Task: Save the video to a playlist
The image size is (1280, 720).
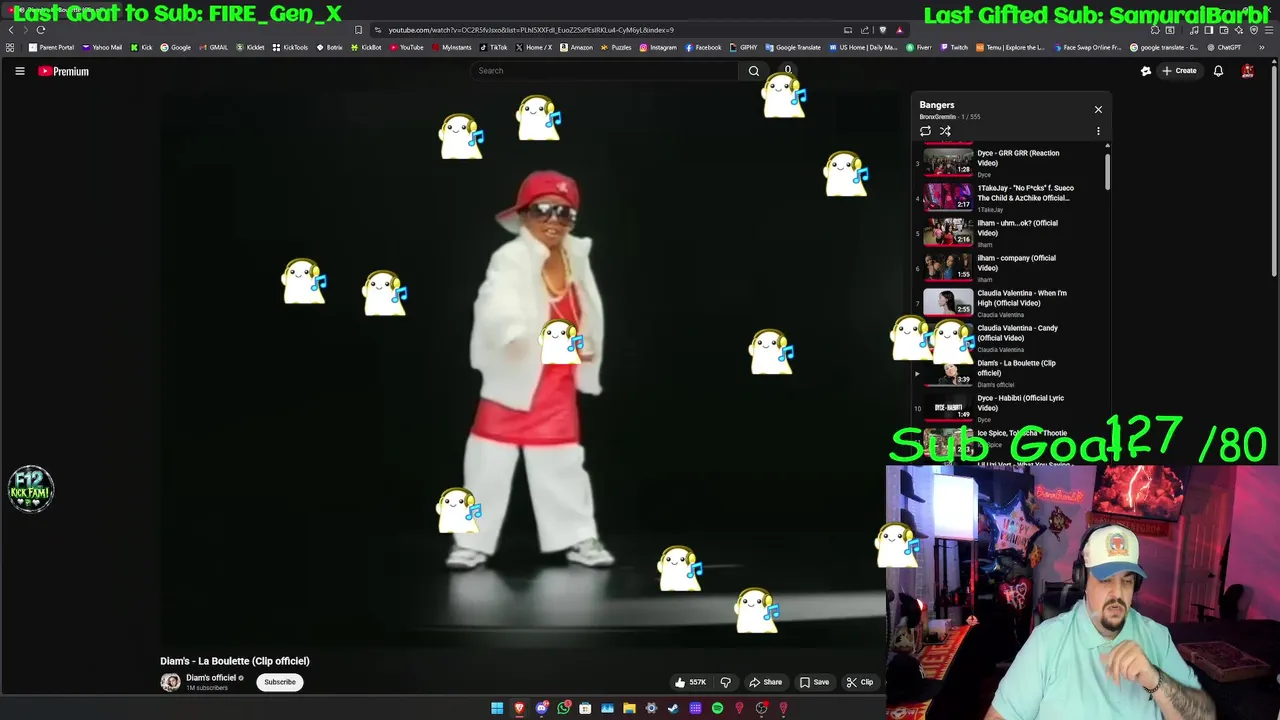Action: pyautogui.click(x=814, y=682)
